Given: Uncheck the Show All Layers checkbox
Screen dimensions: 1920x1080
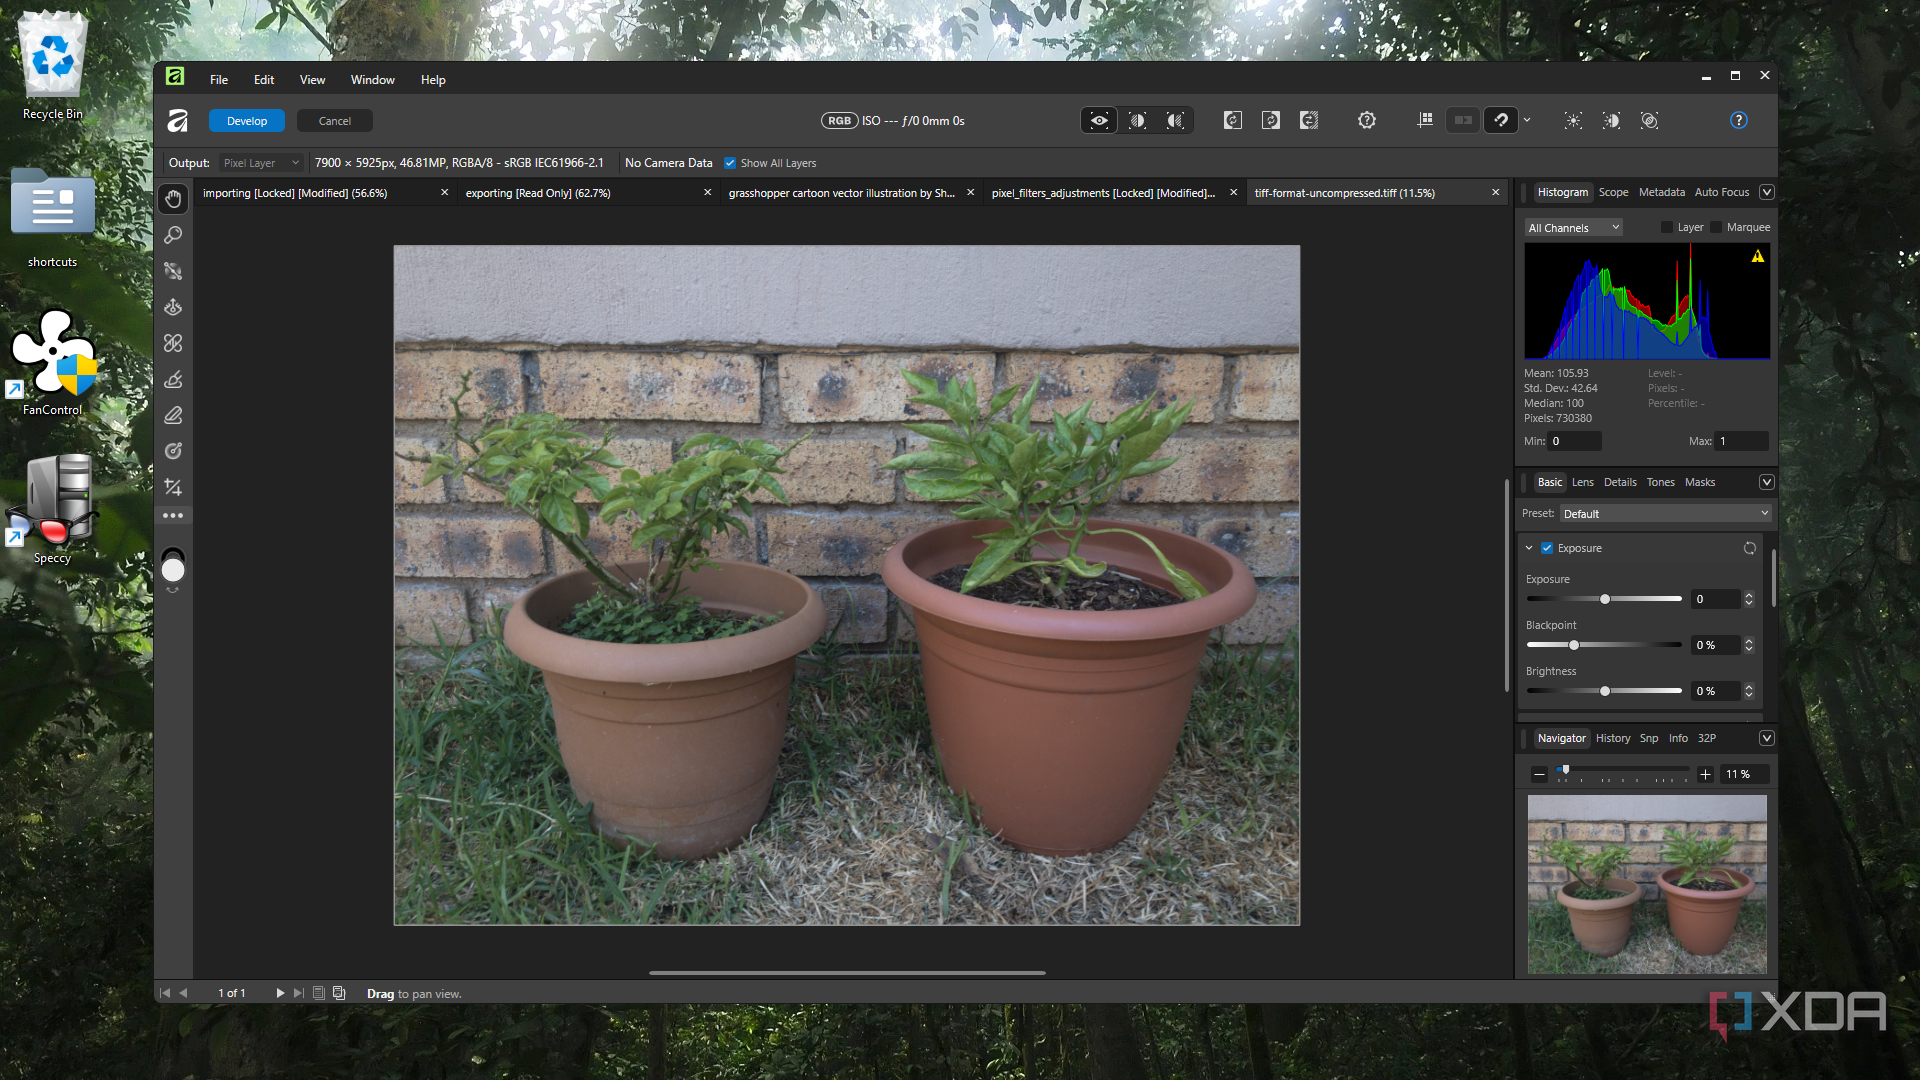Looking at the screenshot, I should coord(730,163).
